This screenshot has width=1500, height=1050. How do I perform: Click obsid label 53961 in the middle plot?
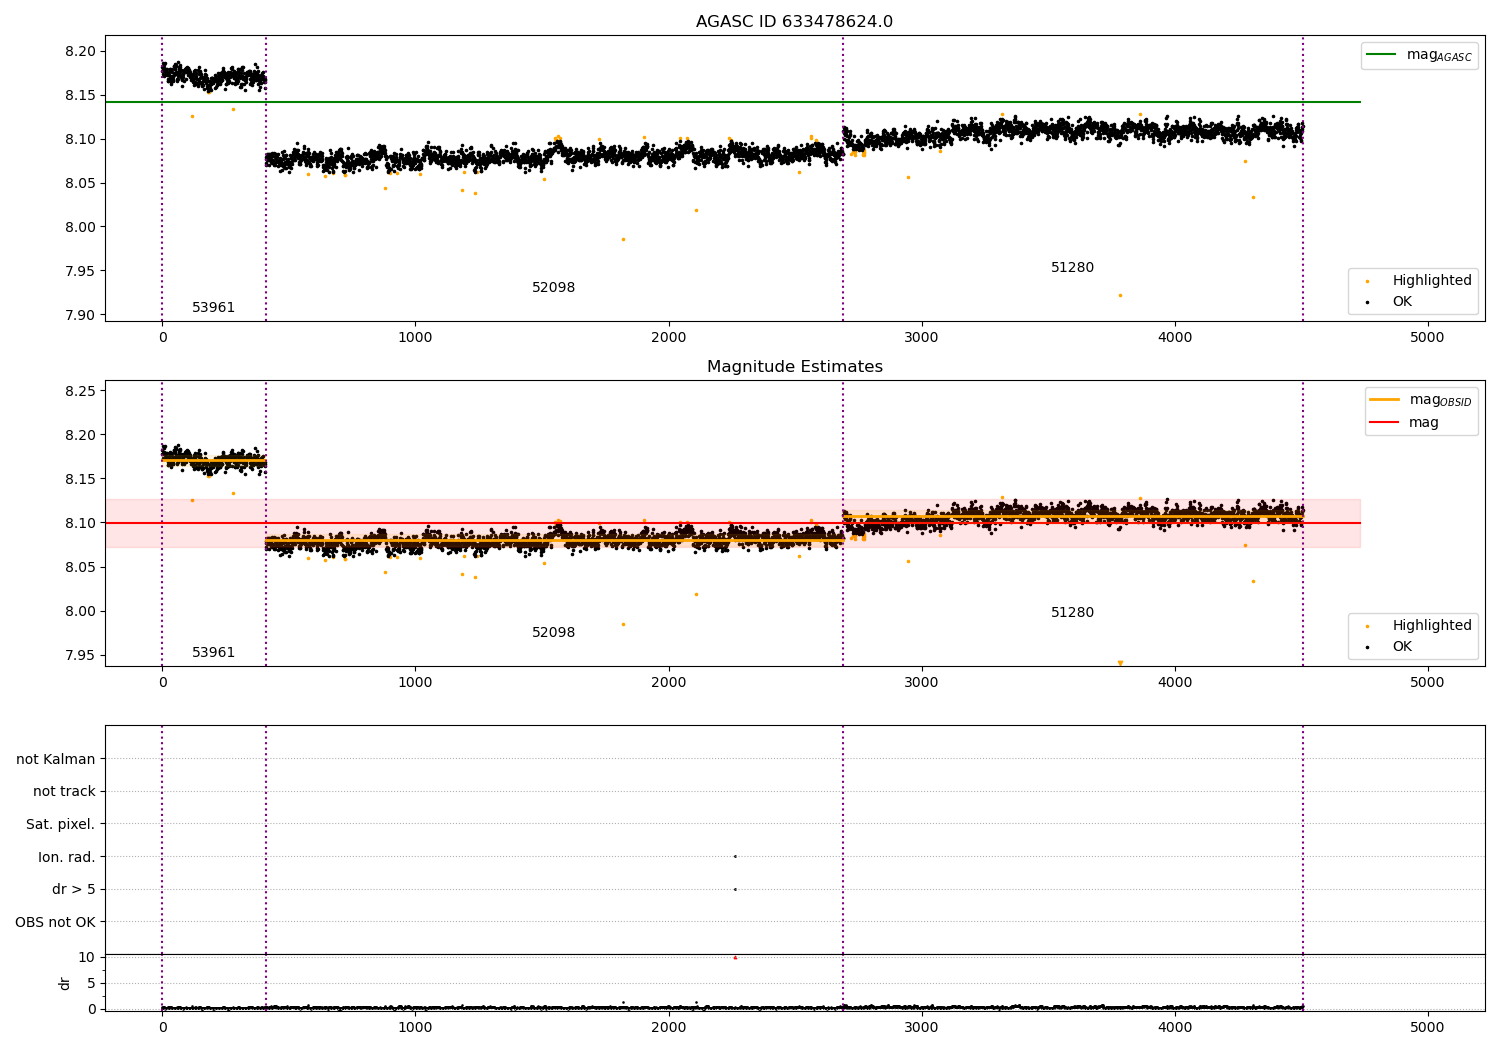[x=213, y=653]
